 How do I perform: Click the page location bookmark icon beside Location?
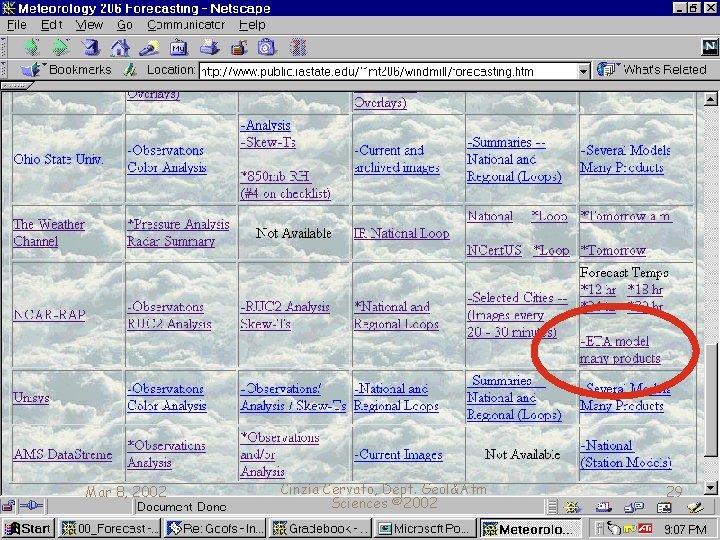tap(130, 70)
